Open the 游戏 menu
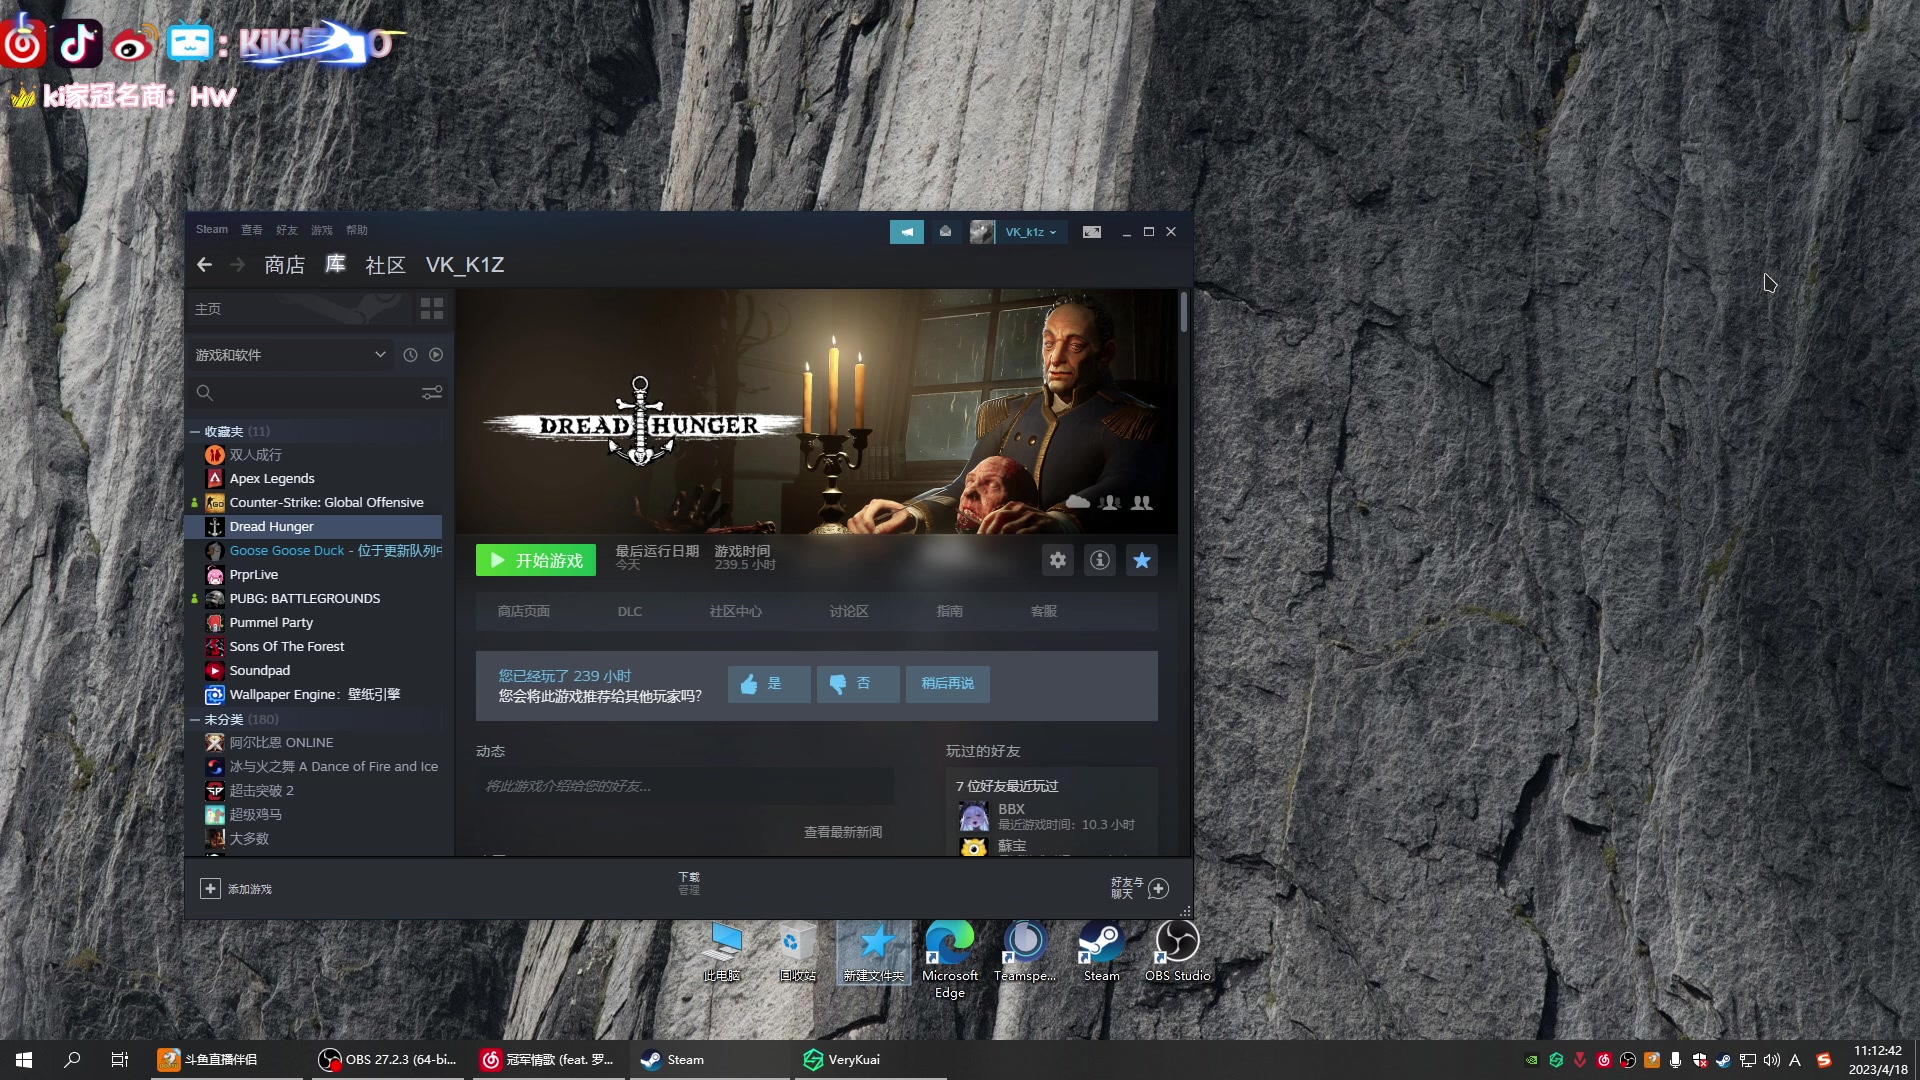This screenshot has width=1920, height=1080. tap(322, 230)
